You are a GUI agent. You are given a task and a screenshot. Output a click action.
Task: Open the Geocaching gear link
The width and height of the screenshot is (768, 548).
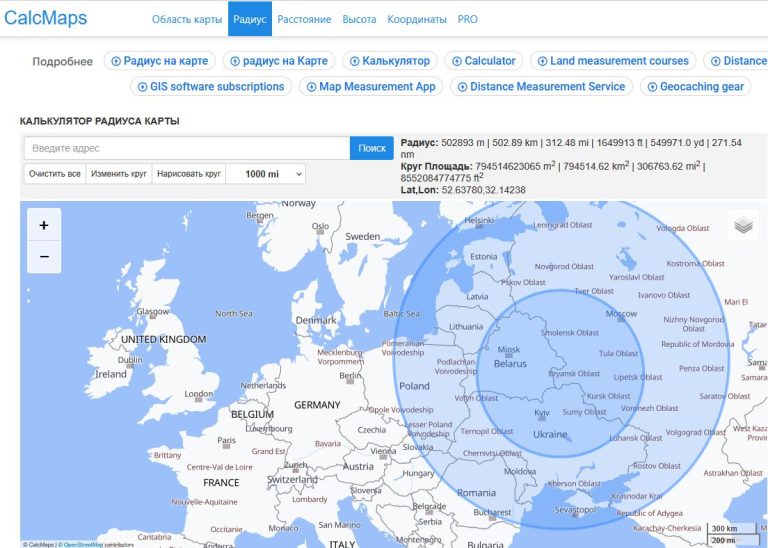(x=696, y=87)
